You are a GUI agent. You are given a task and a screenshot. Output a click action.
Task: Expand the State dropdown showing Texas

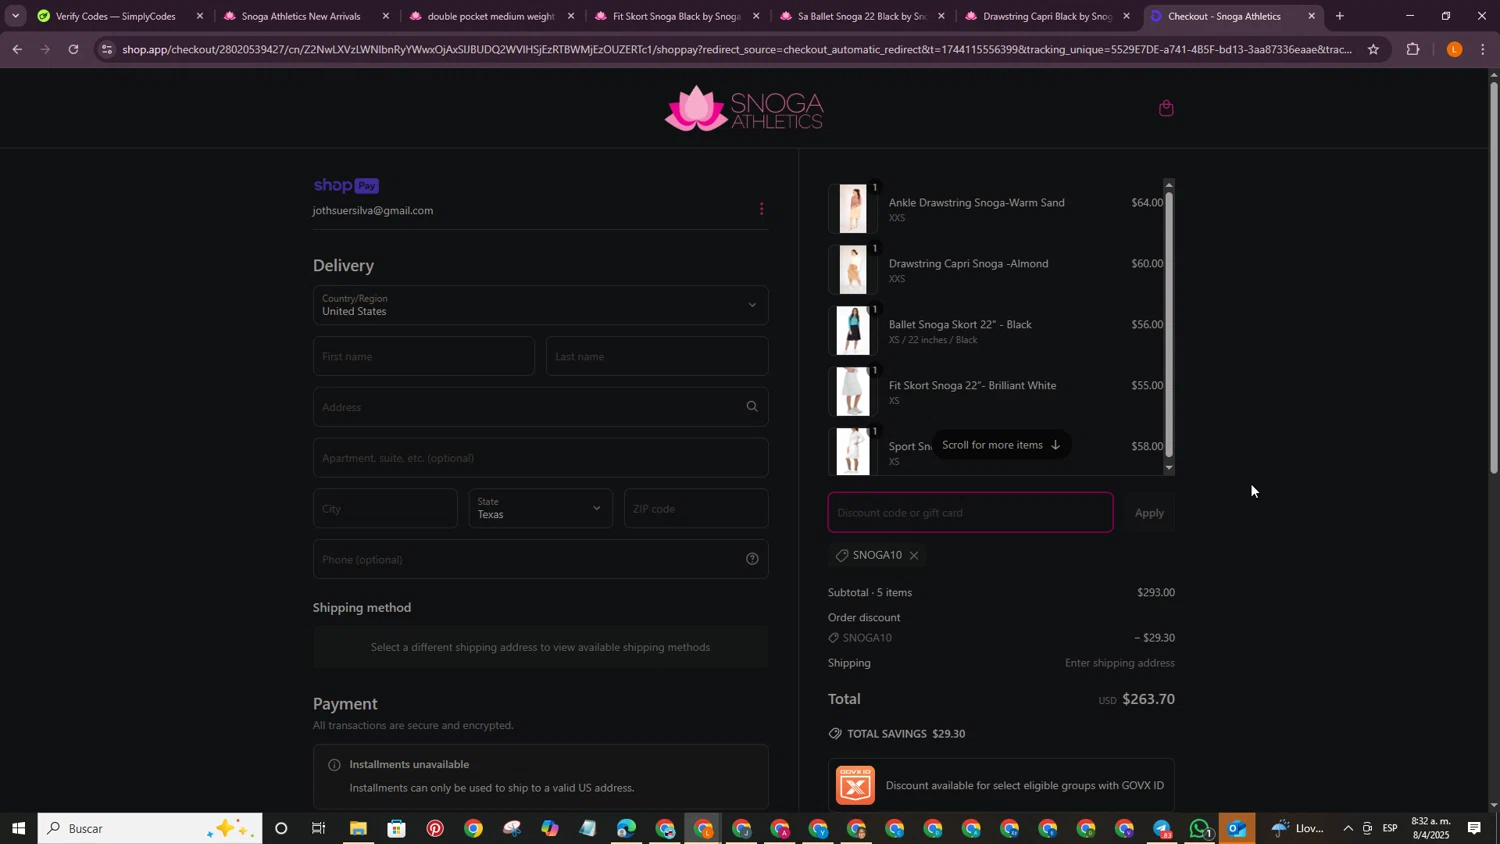[540, 508]
